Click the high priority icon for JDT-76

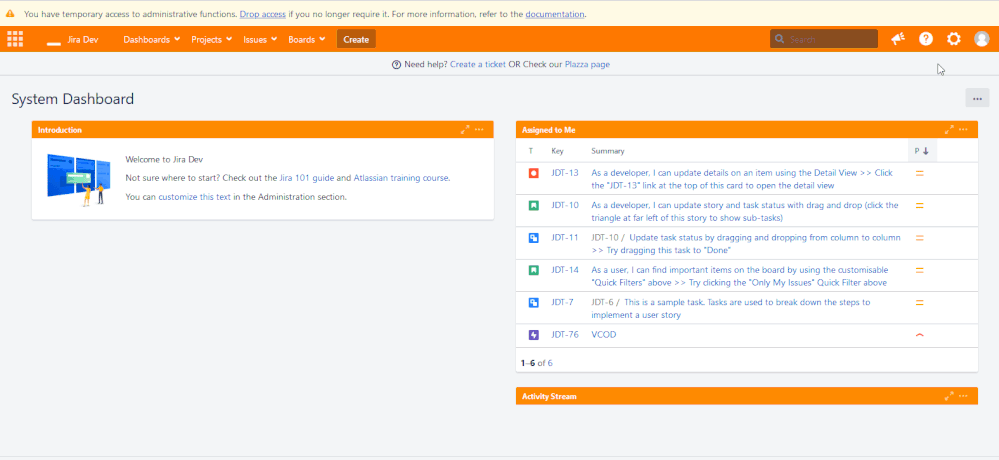919,334
